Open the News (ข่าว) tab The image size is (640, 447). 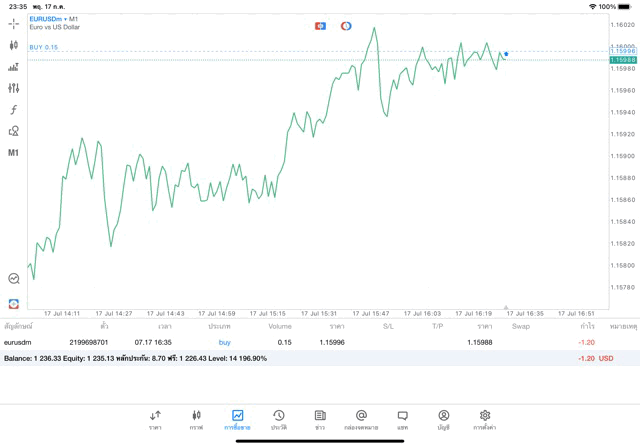tap(320, 419)
